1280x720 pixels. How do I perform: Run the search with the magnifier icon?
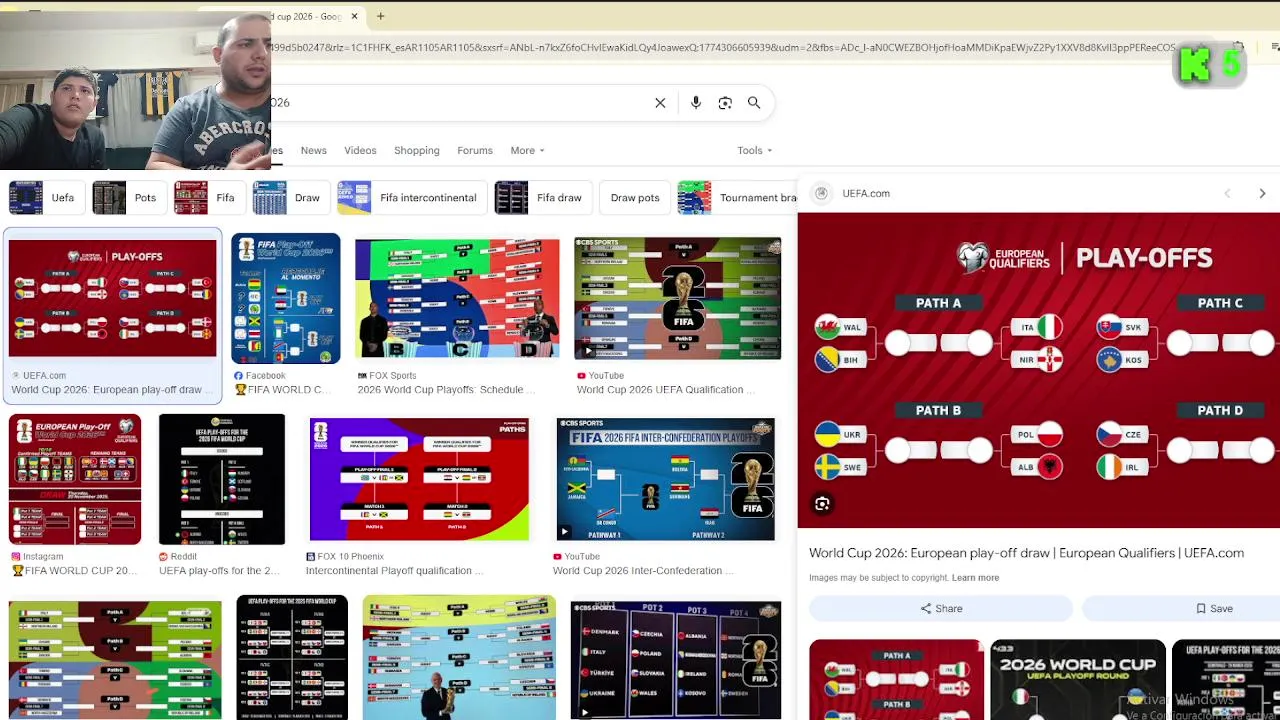754,103
